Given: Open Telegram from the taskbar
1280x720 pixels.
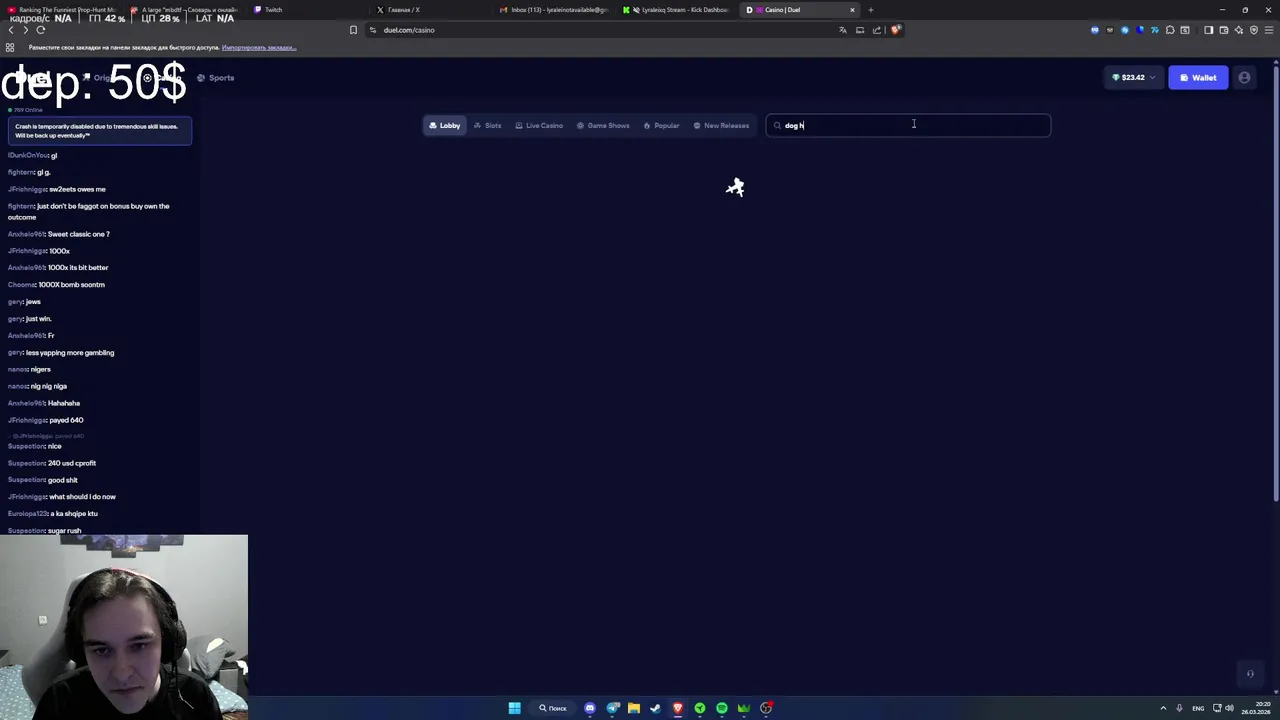Looking at the screenshot, I should point(612,708).
